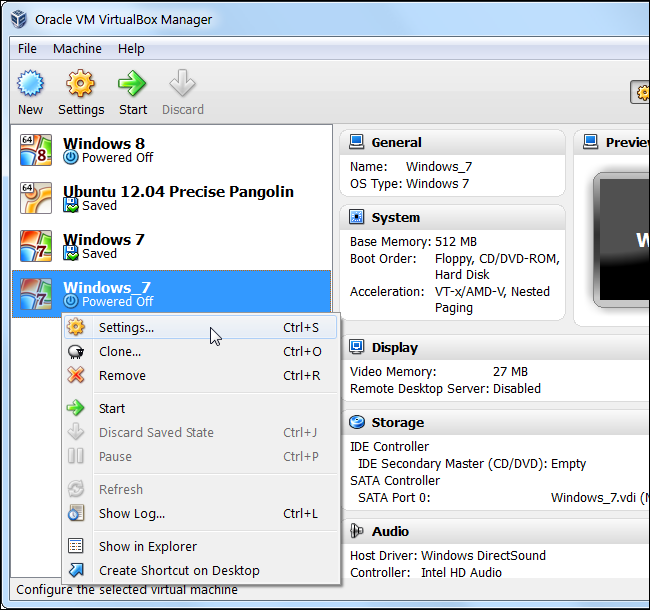Screen dimensions: 650x610
Task: Click the General section header
Action: [x=396, y=143]
